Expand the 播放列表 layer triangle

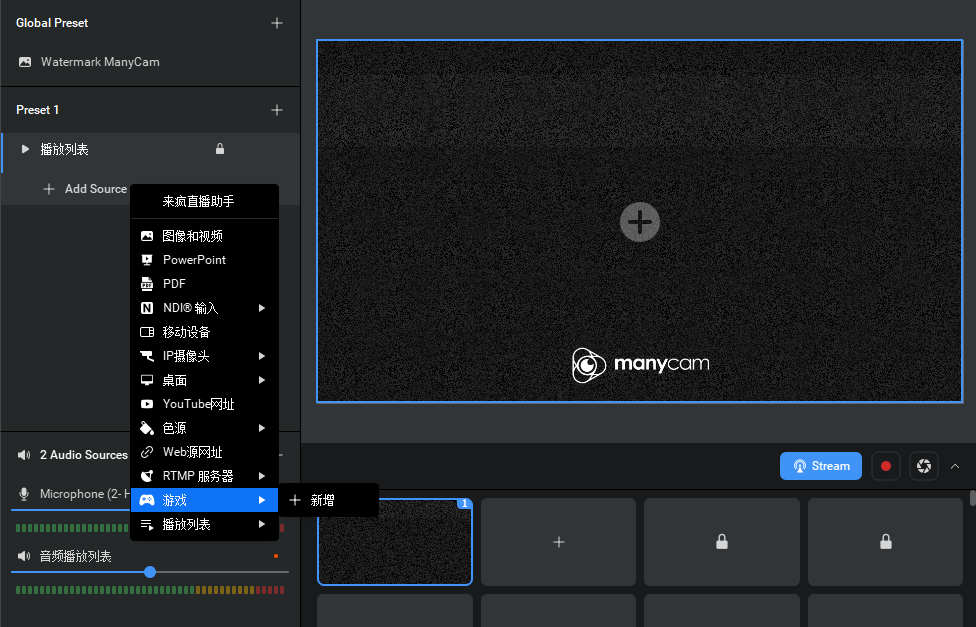coord(25,149)
